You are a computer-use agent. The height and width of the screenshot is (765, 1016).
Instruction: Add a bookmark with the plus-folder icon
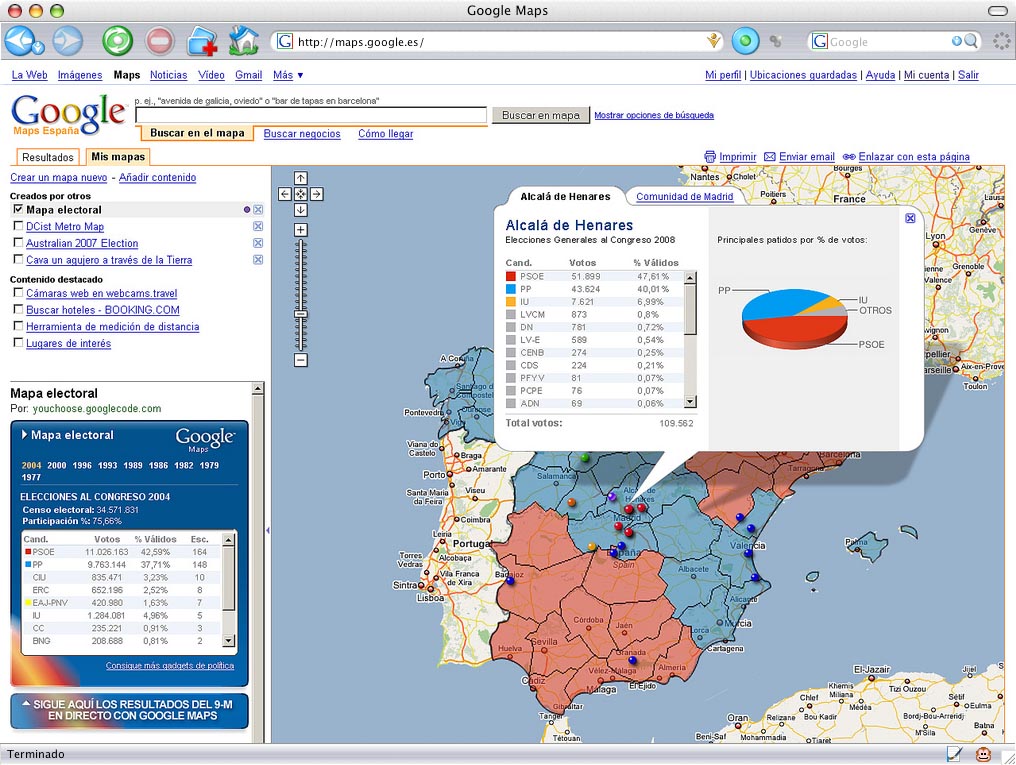click(x=202, y=42)
